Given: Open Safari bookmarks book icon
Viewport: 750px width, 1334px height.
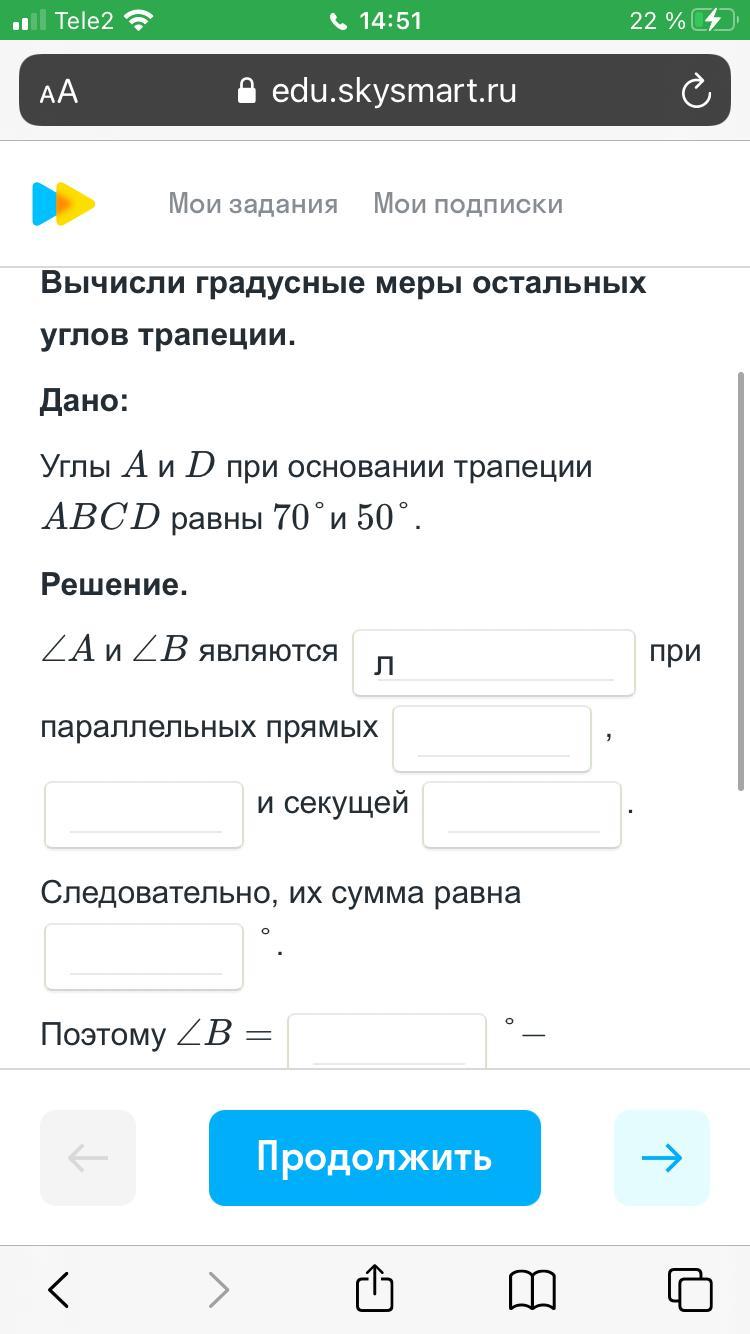Looking at the screenshot, I should pyautogui.click(x=532, y=1290).
